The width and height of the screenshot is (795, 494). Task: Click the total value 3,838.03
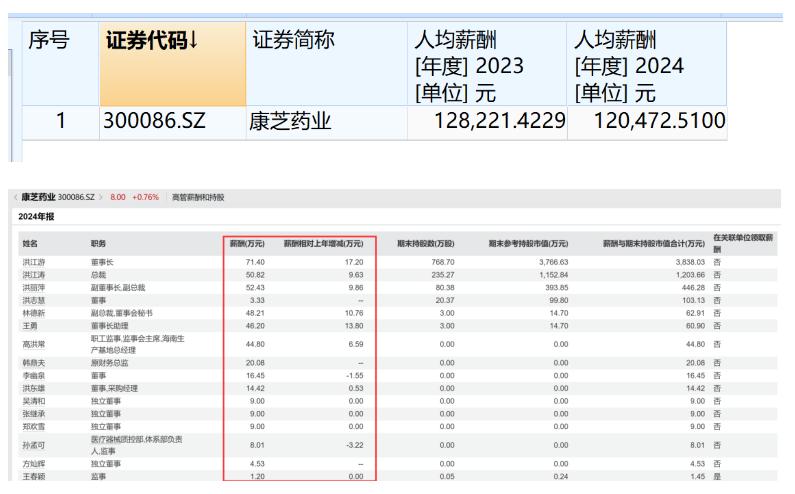tap(690, 262)
